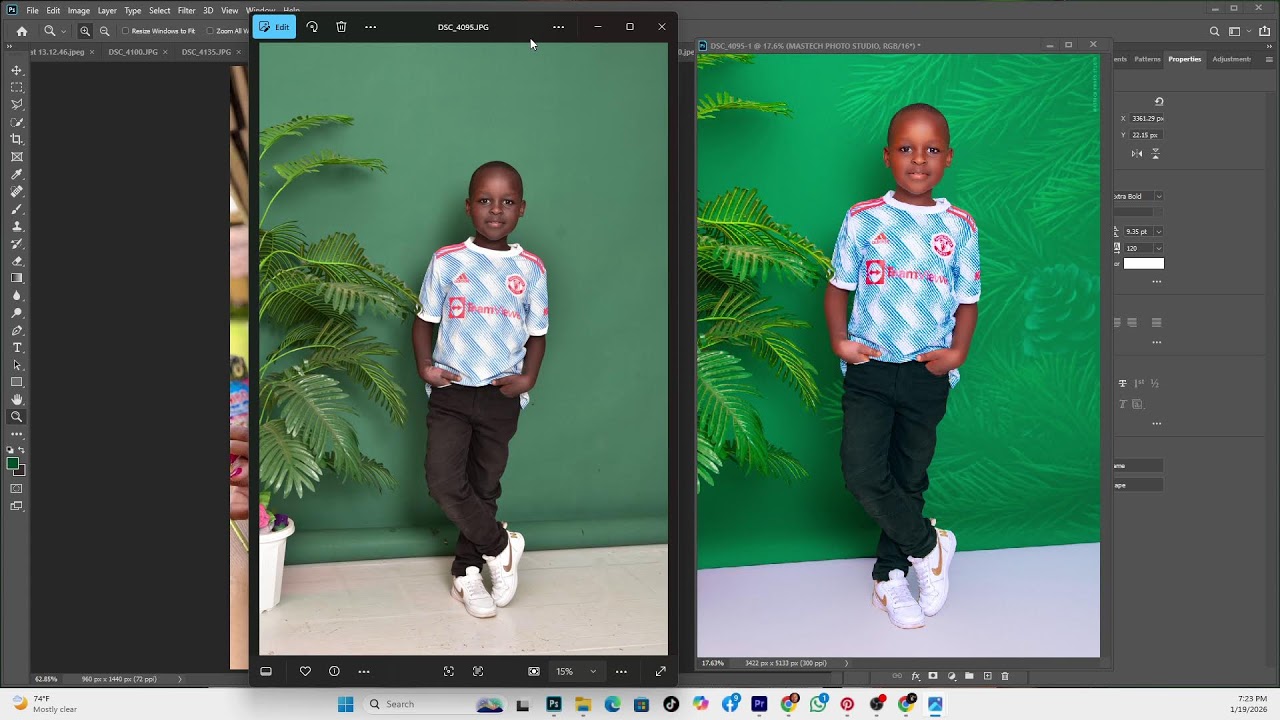Screen dimensions: 1280x720
Task: Open the Extra Bold font style dropdown
Action: 1159,196
